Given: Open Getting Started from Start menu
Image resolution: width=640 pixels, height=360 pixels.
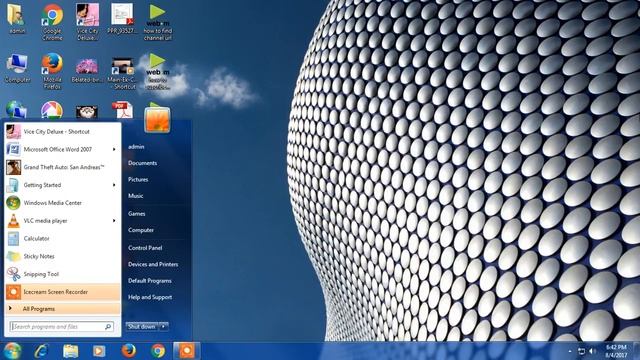Looking at the screenshot, I should pos(62,185).
